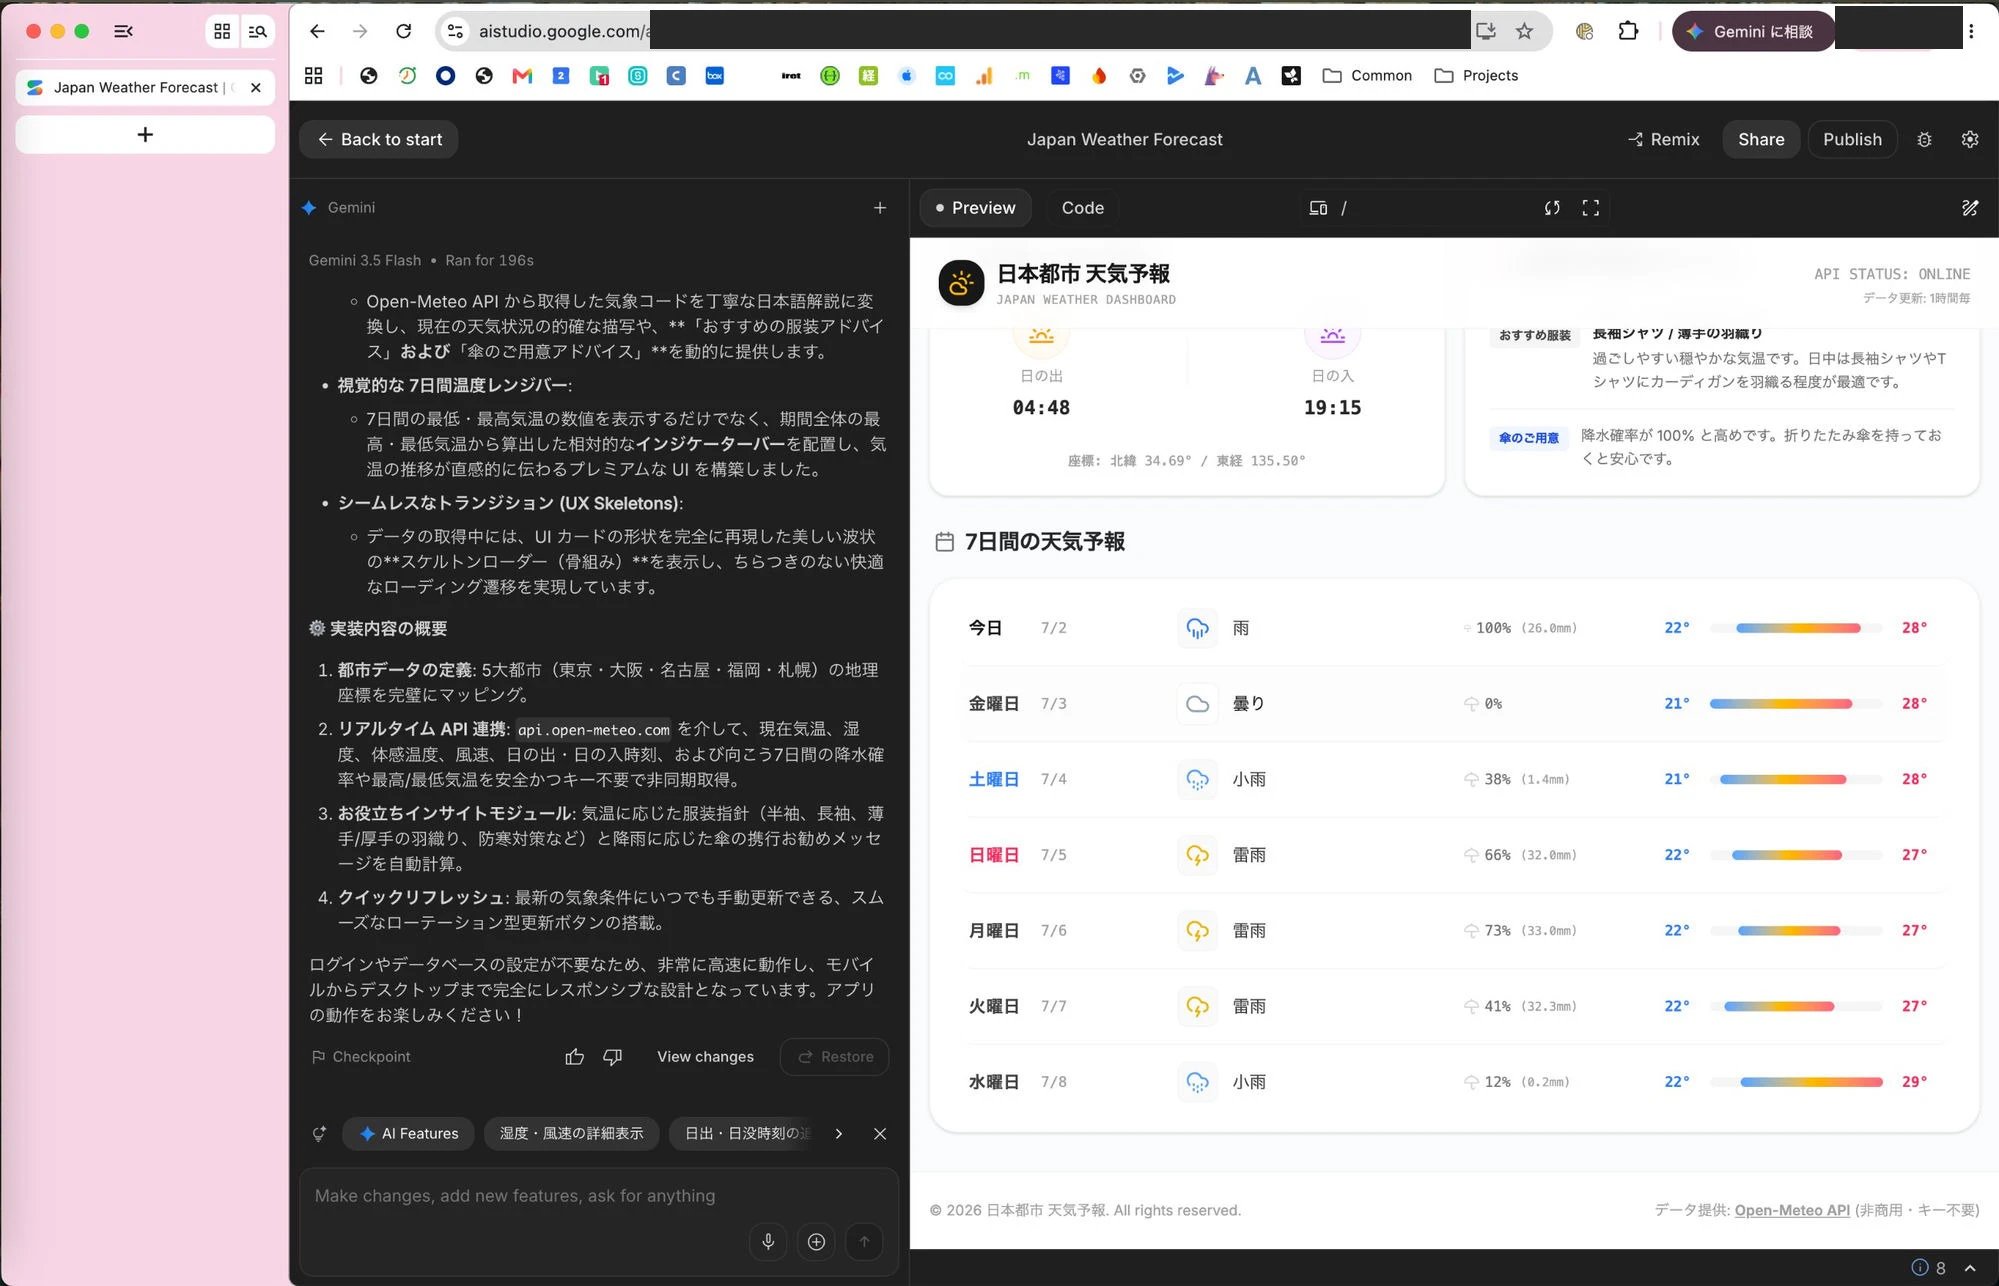1999x1286 pixels.
Task: Select the Preview tab
Action: [975, 208]
